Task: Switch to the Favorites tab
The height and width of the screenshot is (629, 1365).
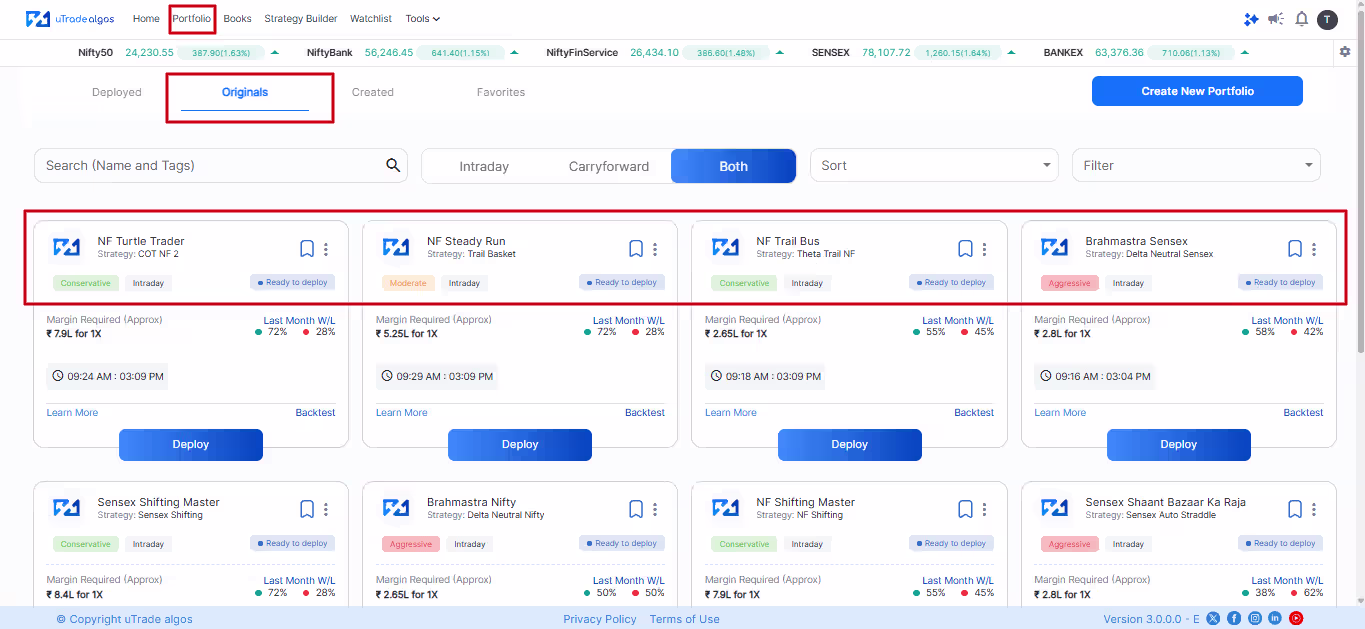Action: coord(501,92)
